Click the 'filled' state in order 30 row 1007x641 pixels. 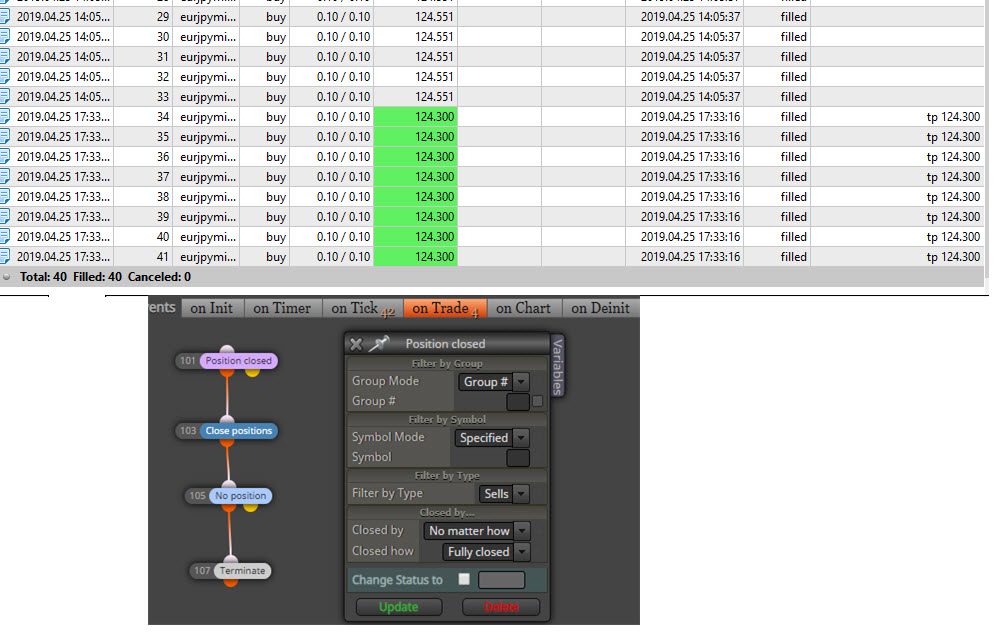click(x=794, y=37)
